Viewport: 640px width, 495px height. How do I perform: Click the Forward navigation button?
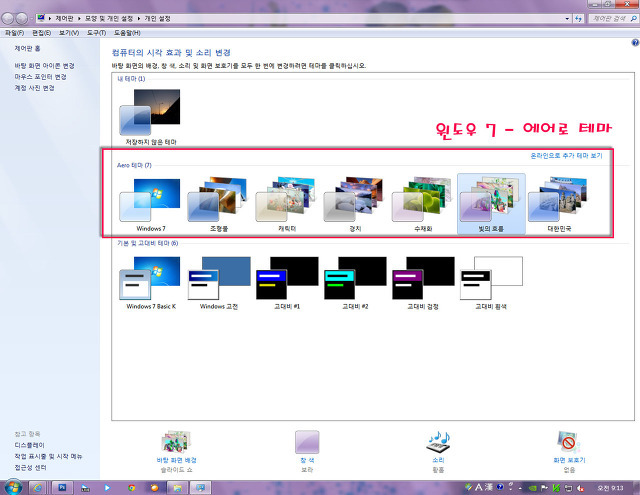[22, 18]
